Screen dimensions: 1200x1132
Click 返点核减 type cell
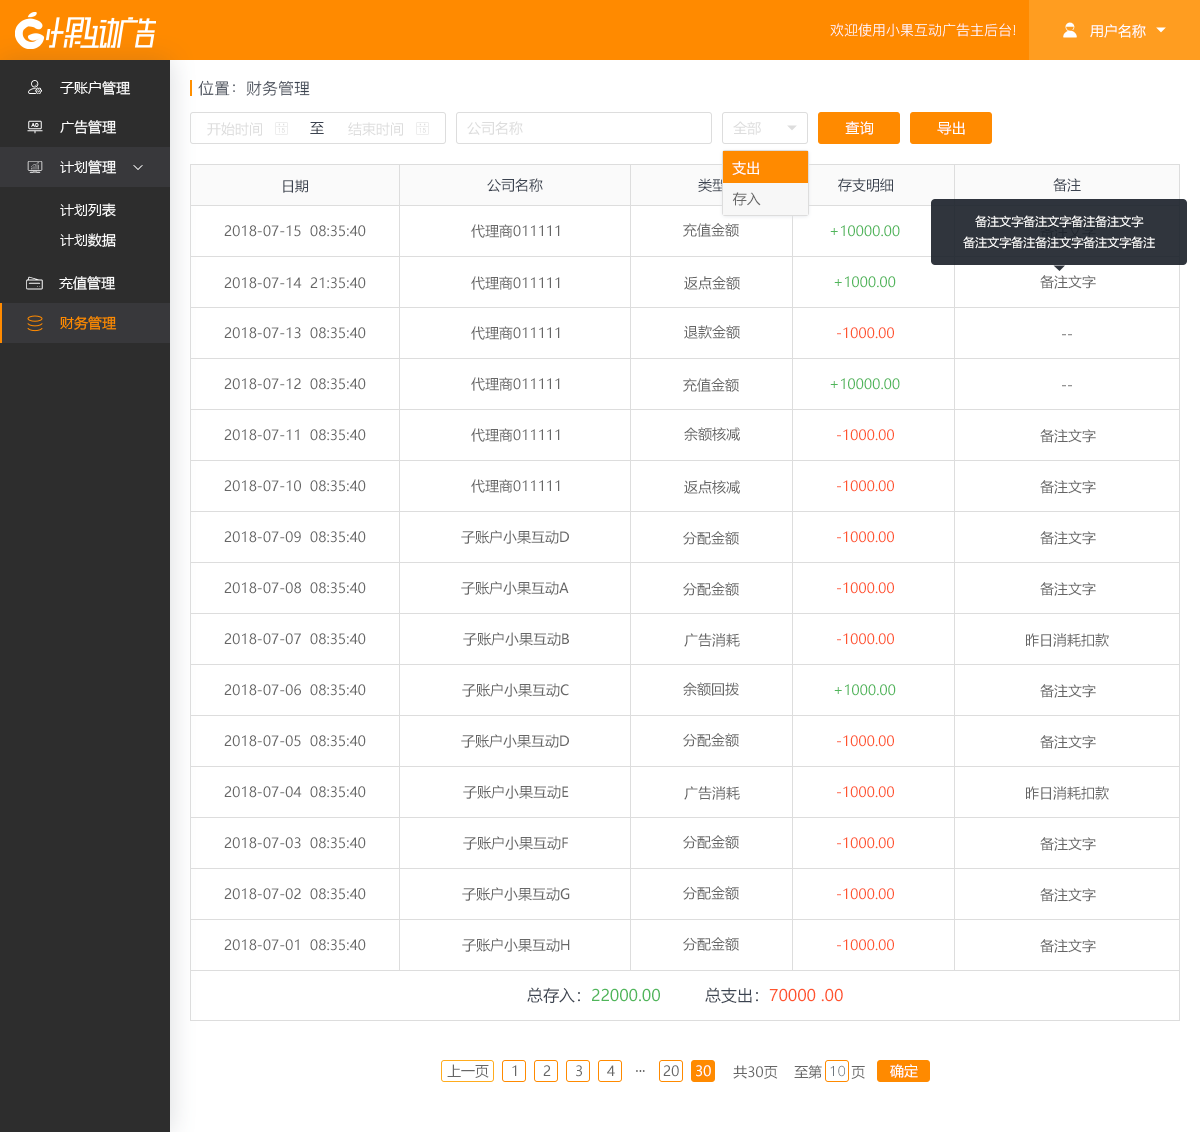pos(711,486)
